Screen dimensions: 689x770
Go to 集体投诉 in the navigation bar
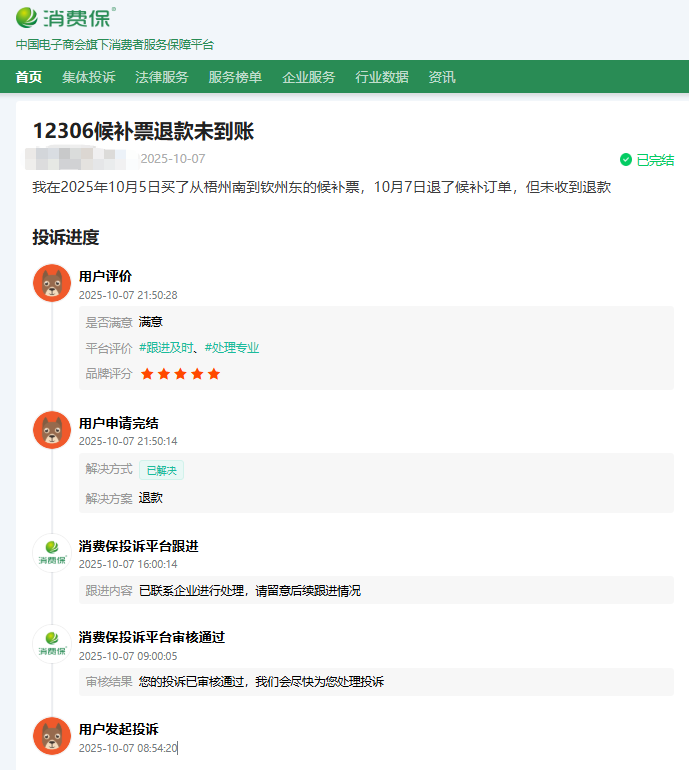click(x=88, y=77)
